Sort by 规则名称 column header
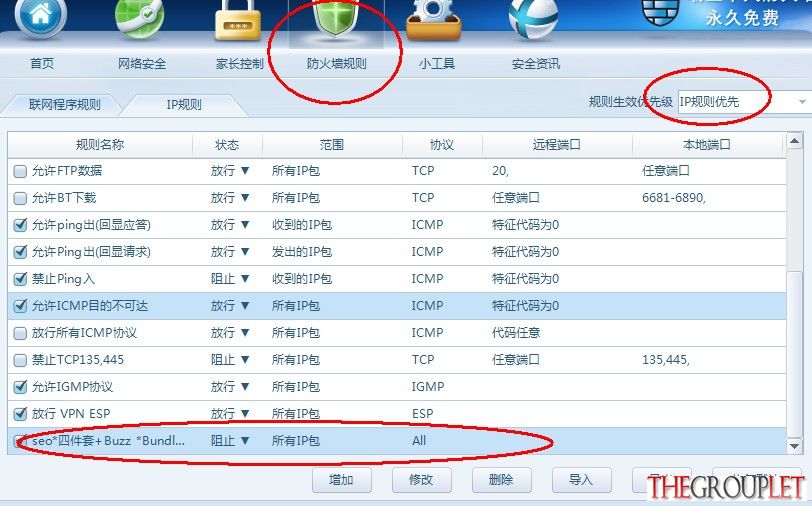Image resolution: width=812 pixels, height=506 pixels. pyautogui.click(x=100, y=144)
